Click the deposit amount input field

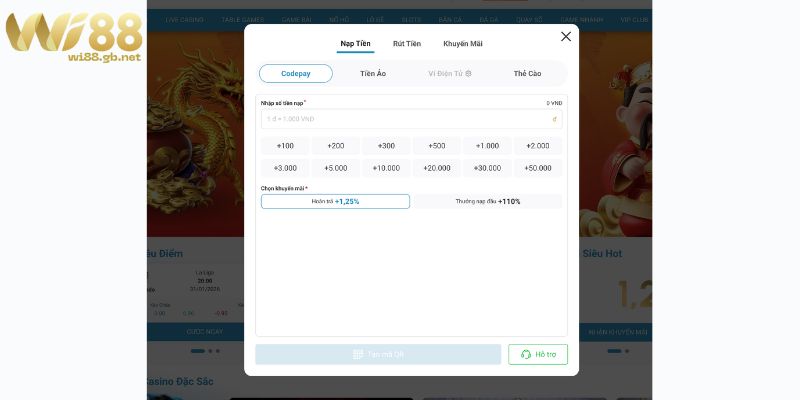coord(400,119)
